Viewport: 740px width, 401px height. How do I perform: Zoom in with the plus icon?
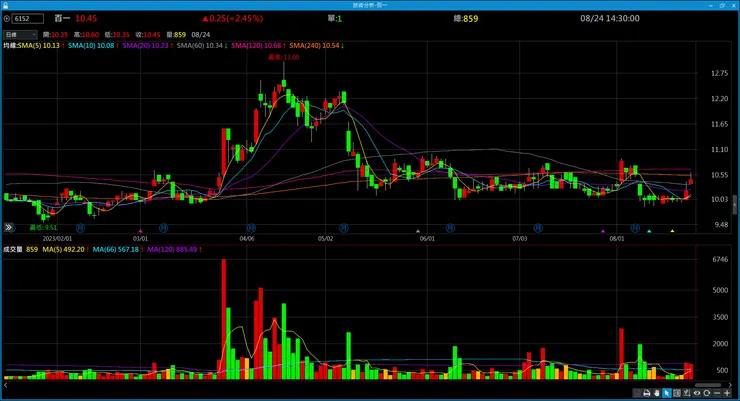(x=727, y=393)
